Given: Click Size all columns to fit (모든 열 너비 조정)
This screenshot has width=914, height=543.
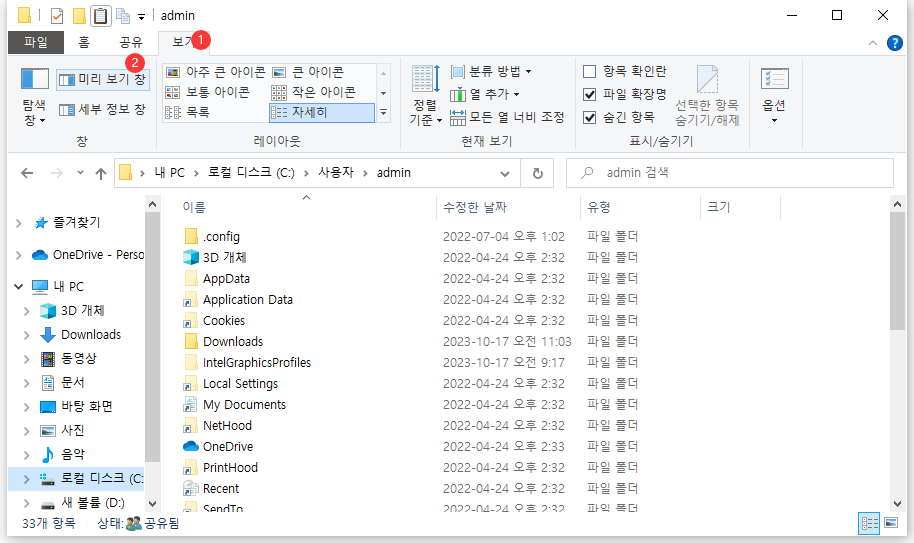Looking at the screenshot, I should pyautogui.click(x=507, y=117).
